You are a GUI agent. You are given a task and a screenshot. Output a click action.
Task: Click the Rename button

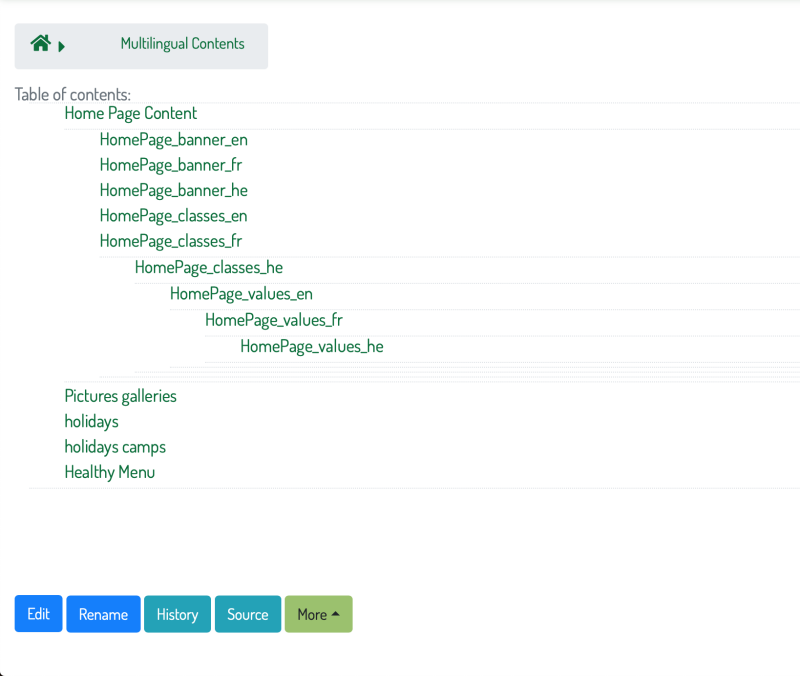pos(103,614)
